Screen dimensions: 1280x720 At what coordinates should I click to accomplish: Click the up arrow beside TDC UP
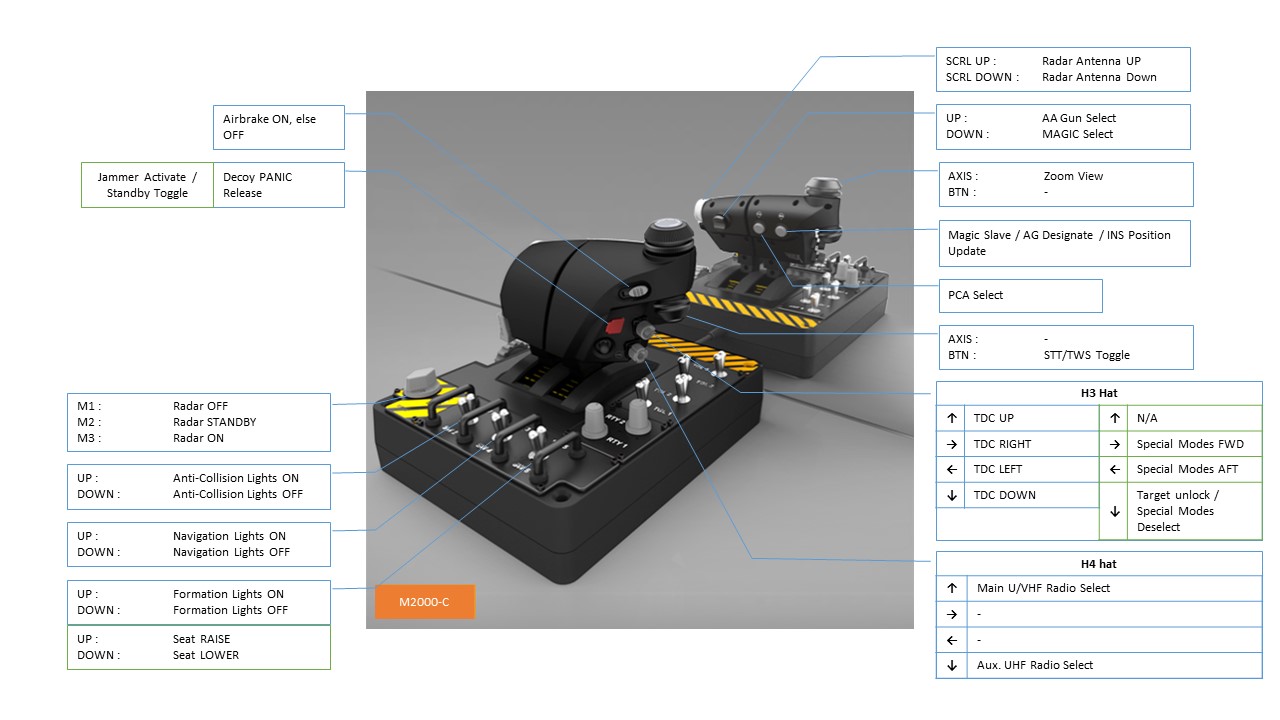click(x=952, y=418)
